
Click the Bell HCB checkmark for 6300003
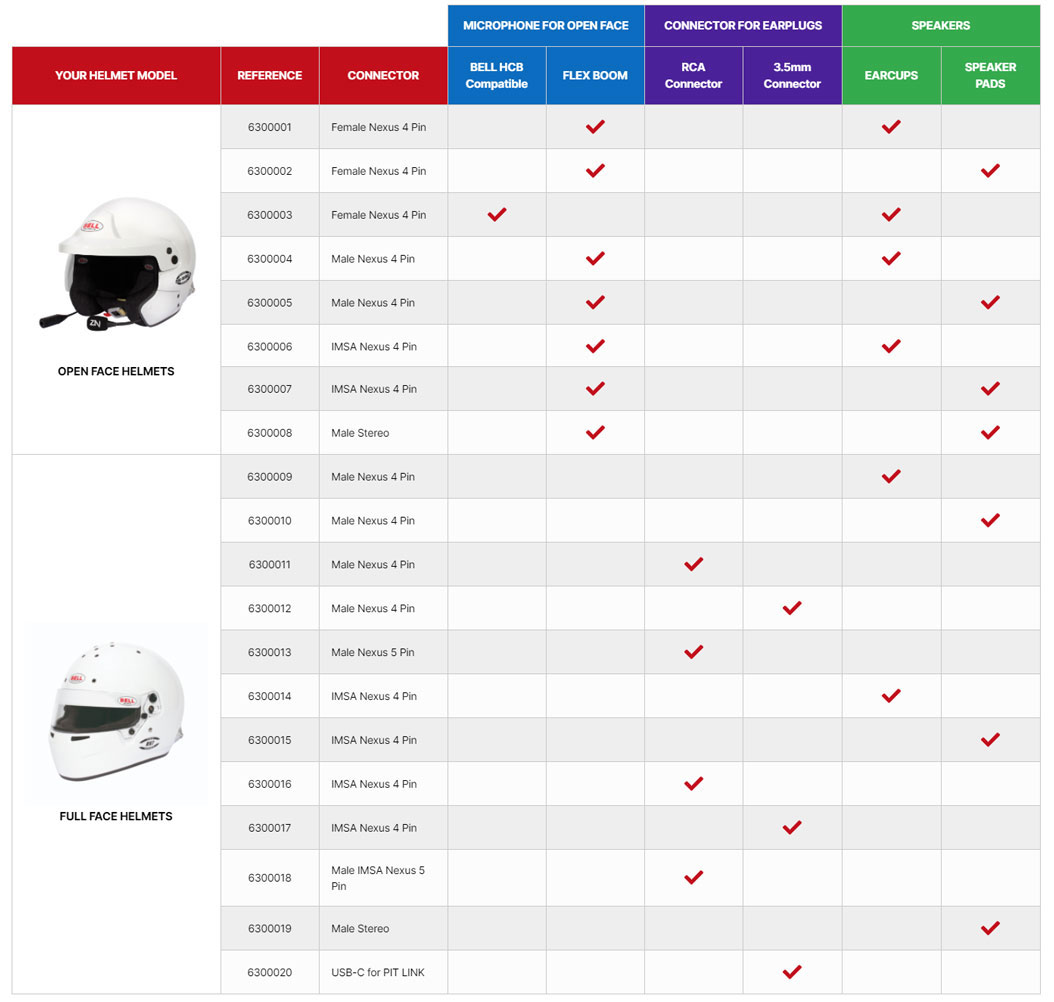[x=496, y=215]
